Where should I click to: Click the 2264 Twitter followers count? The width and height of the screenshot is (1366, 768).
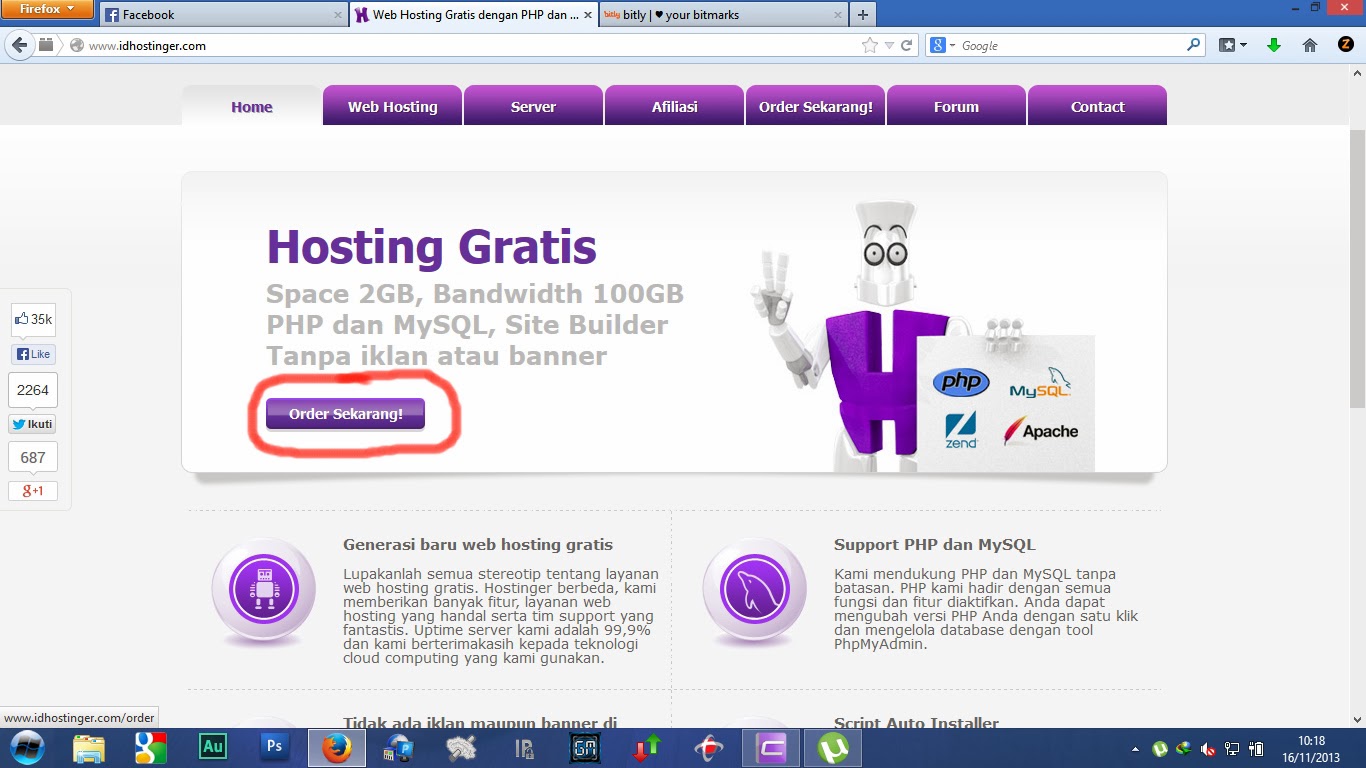point(33,390)
